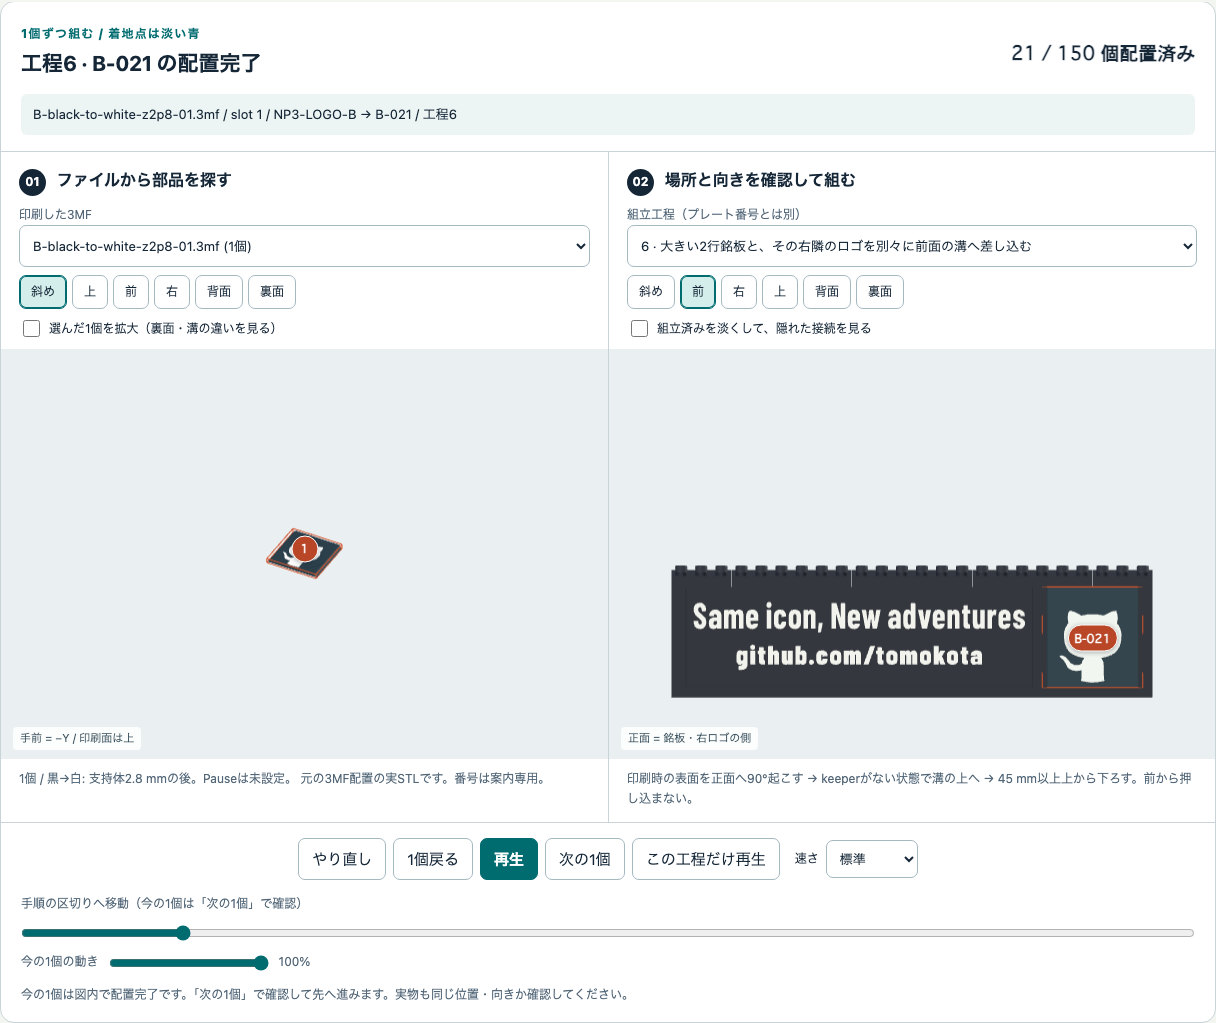
Task: Click the step 02 badge icon
Action: click(641, 181)
